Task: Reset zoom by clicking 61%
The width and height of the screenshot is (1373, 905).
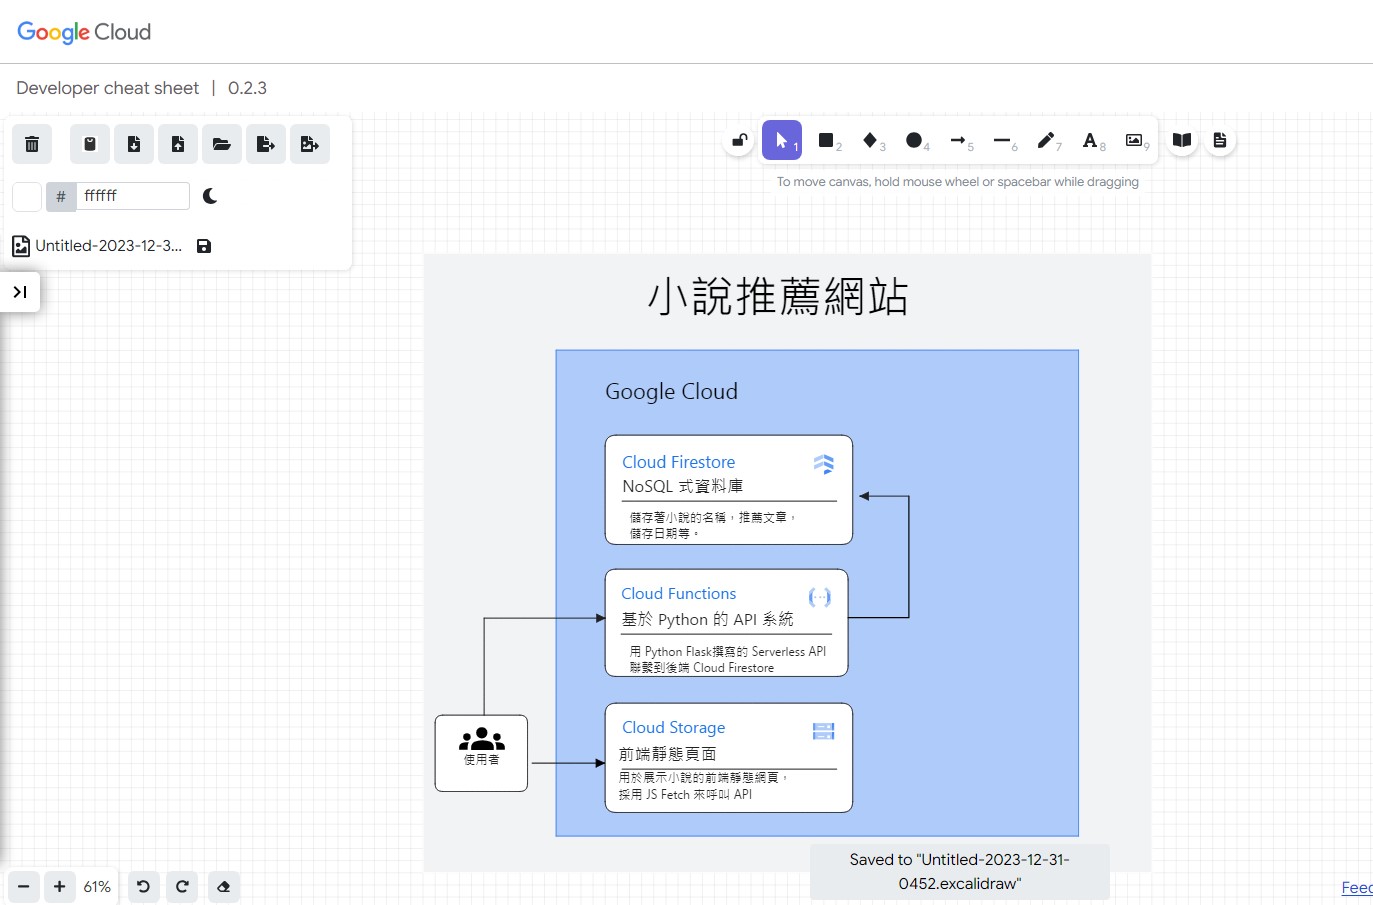Action: [97, 887]
